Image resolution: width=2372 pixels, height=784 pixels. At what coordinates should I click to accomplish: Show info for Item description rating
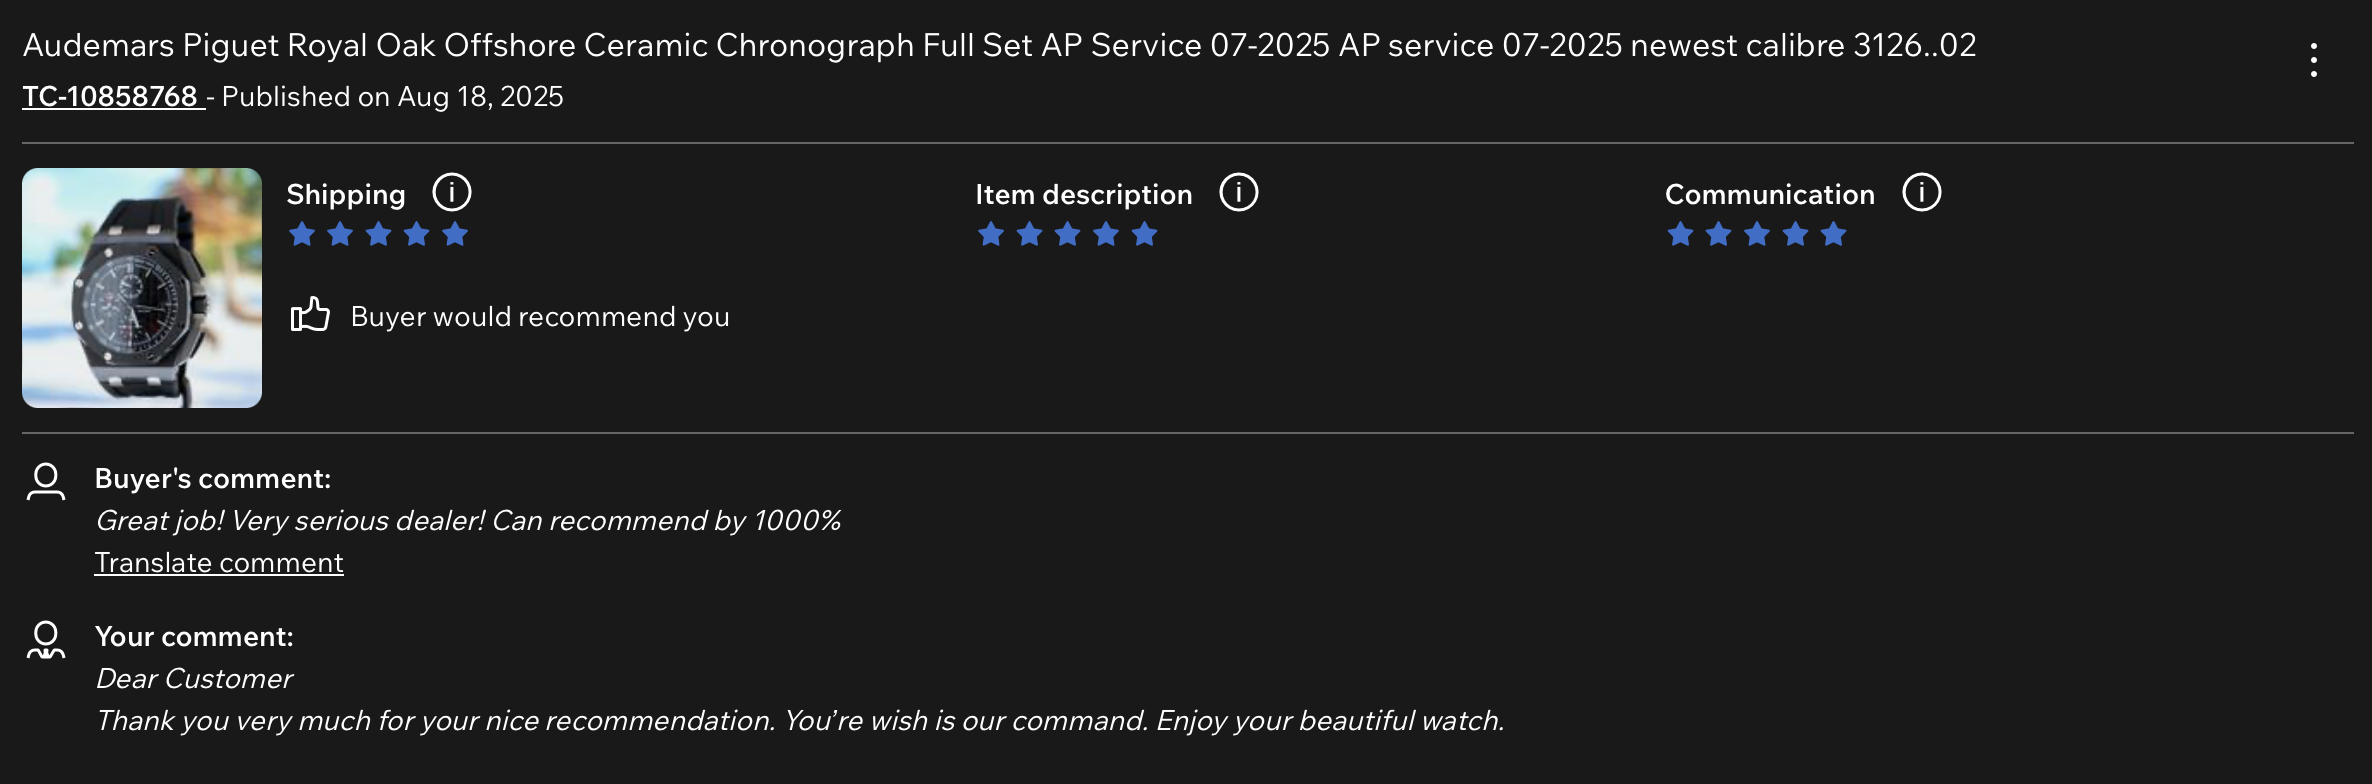pos(1239,192)
